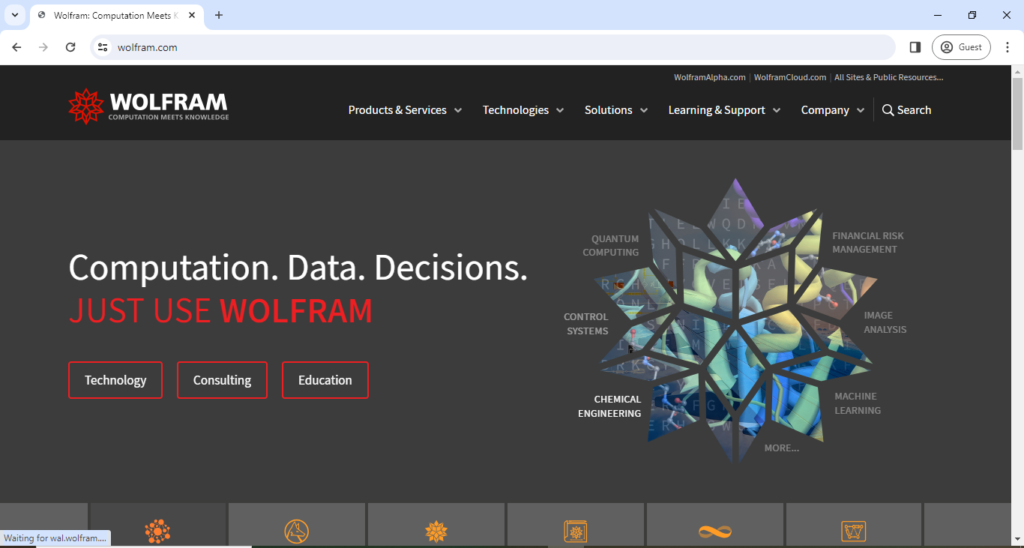
Task: Click the orange dot-cluster icon tile
Action: 157,531
